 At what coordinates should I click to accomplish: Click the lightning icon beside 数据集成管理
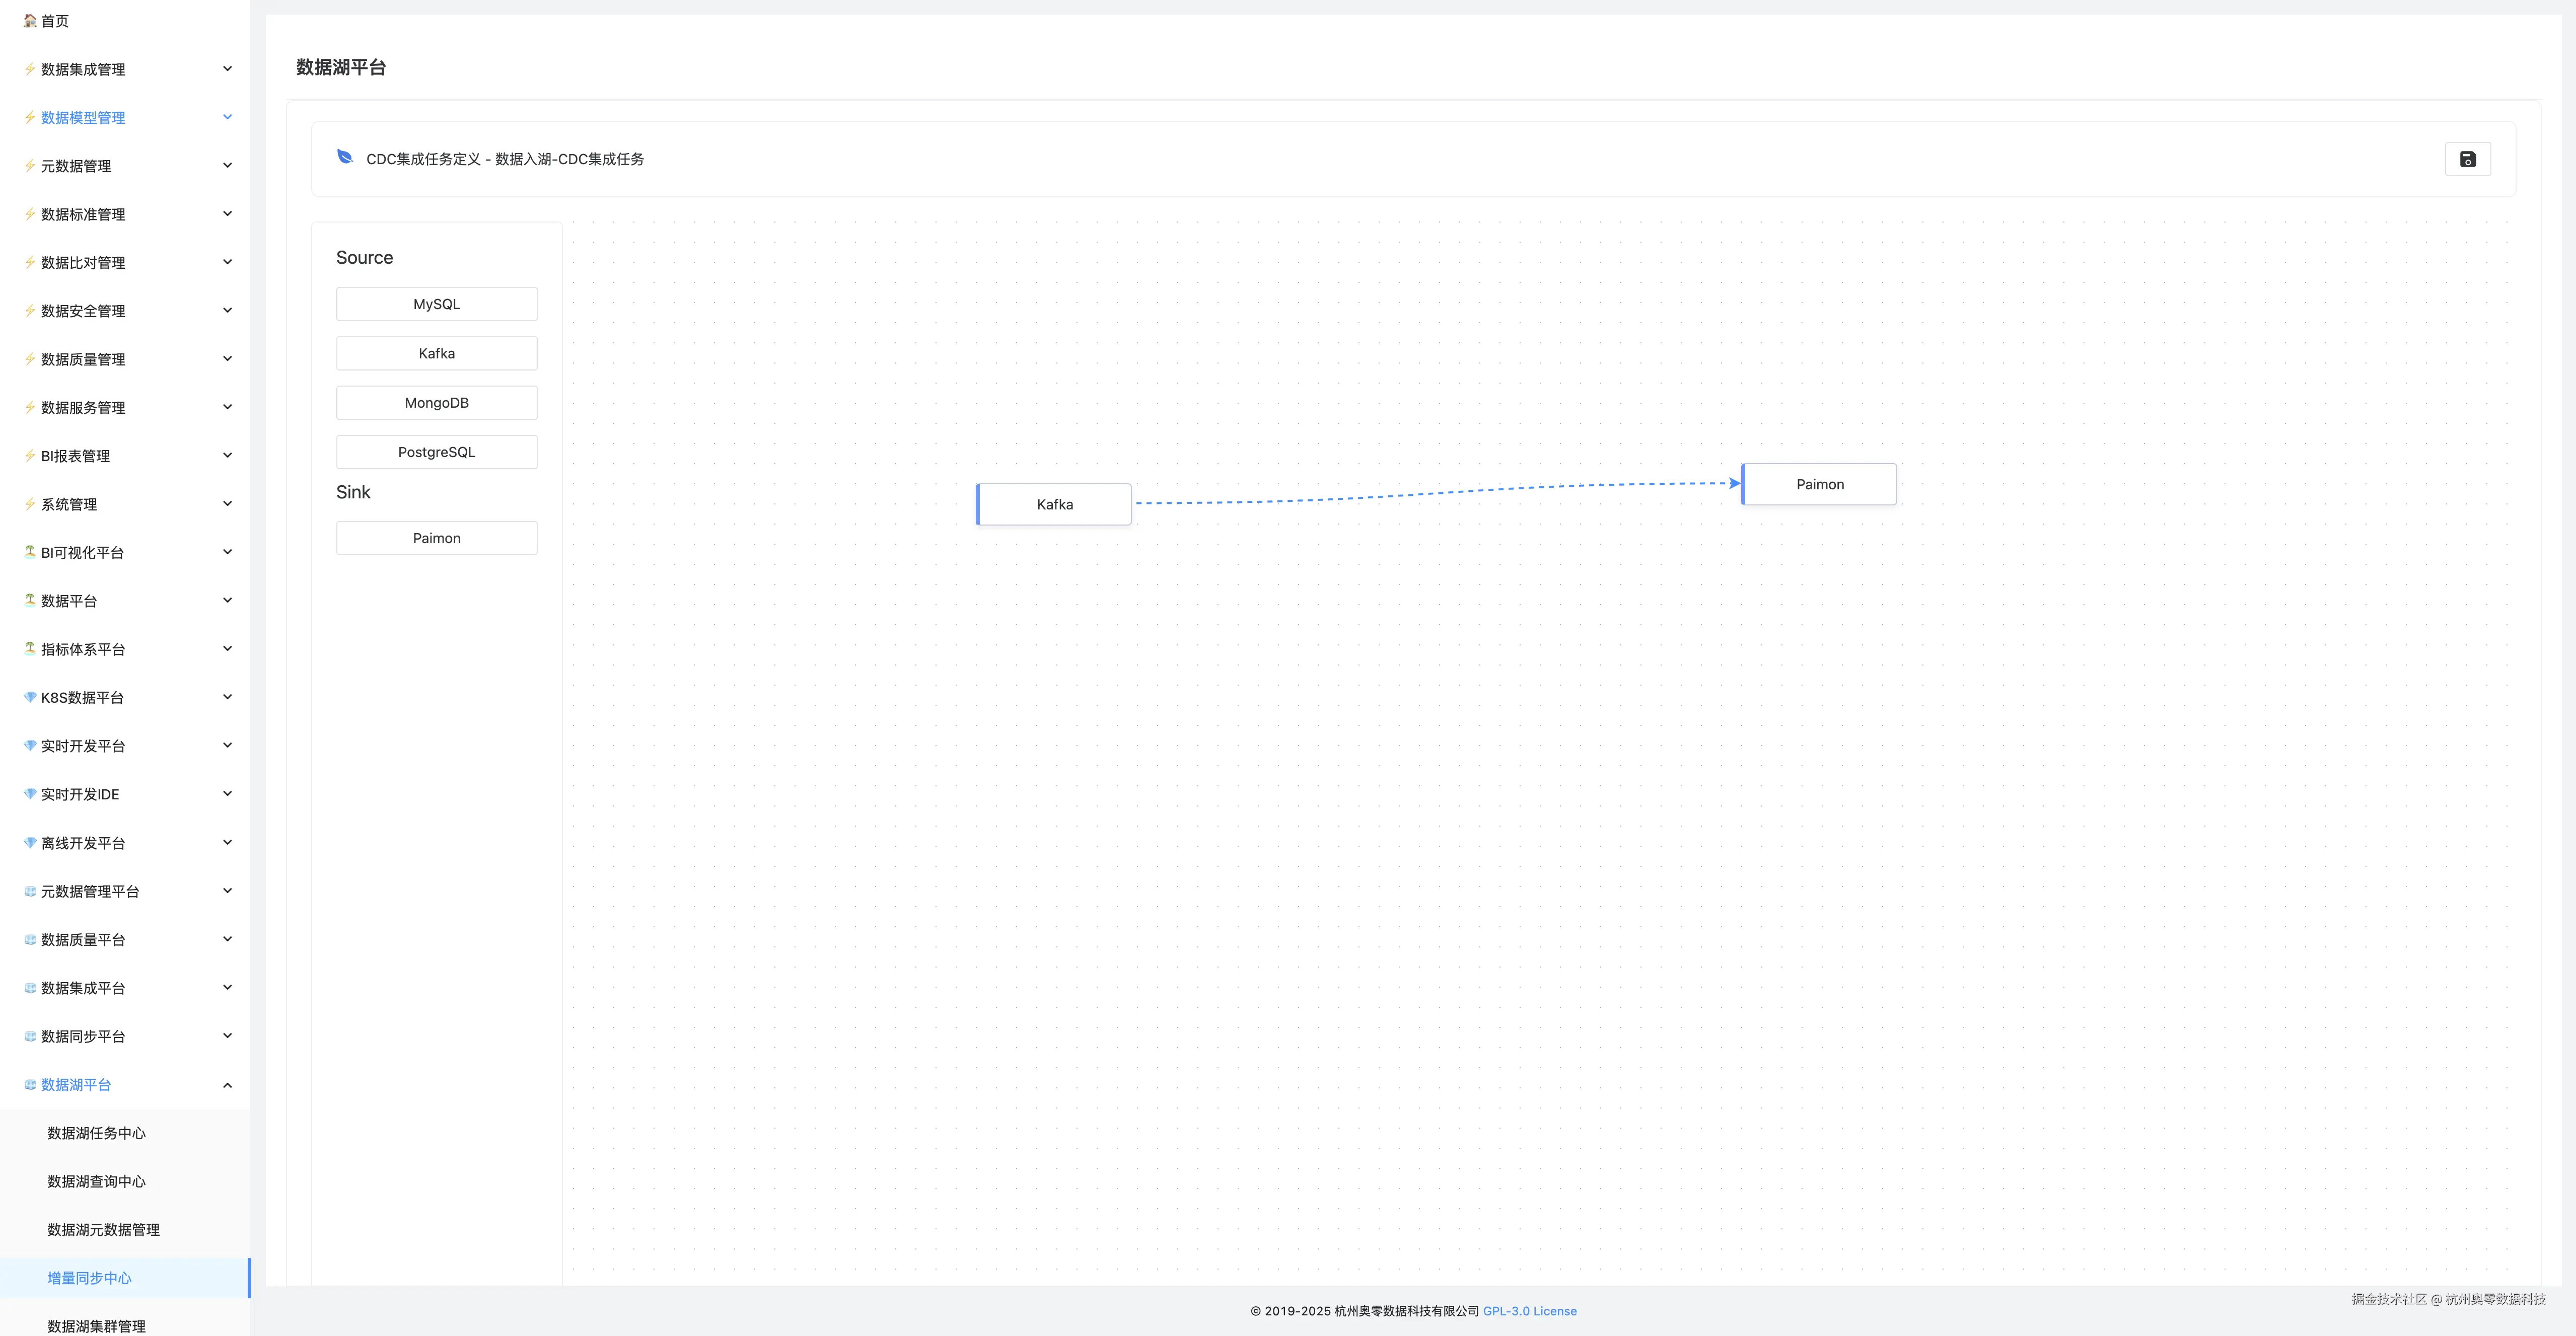pyautogui.click(x=30, y=69)
